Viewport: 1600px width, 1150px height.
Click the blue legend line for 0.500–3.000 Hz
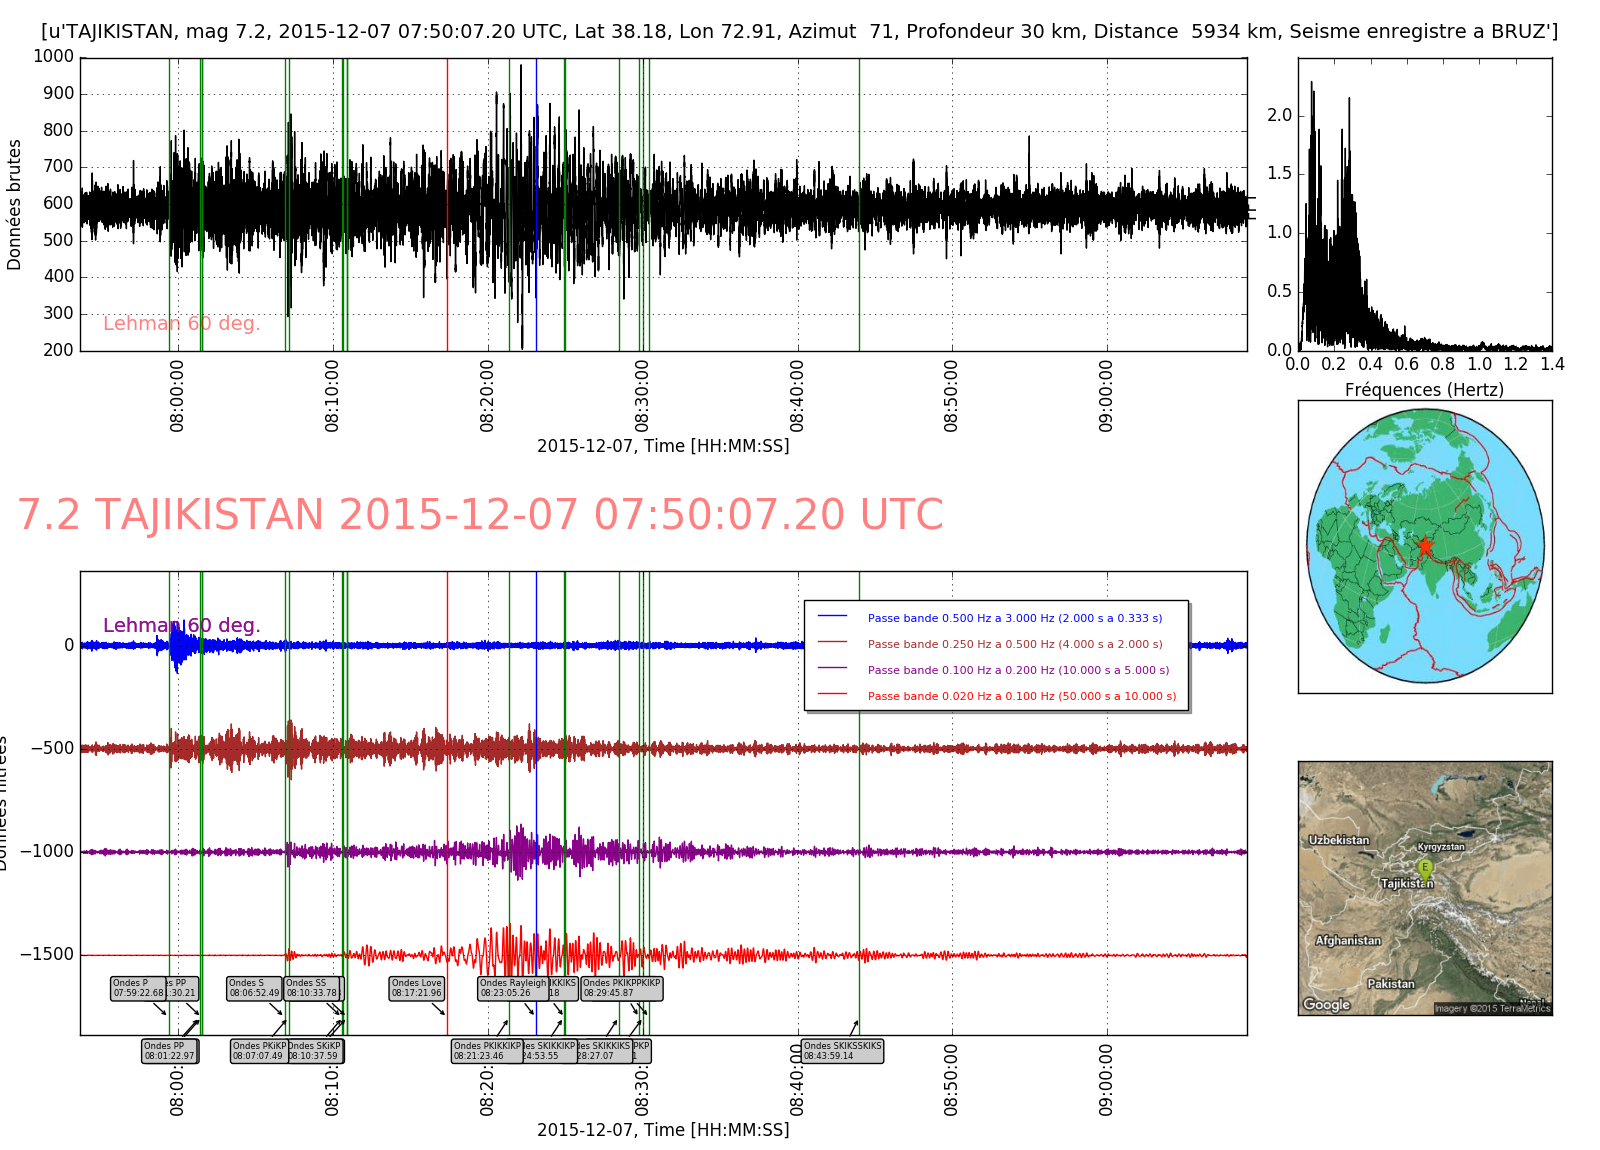[831, 617]
